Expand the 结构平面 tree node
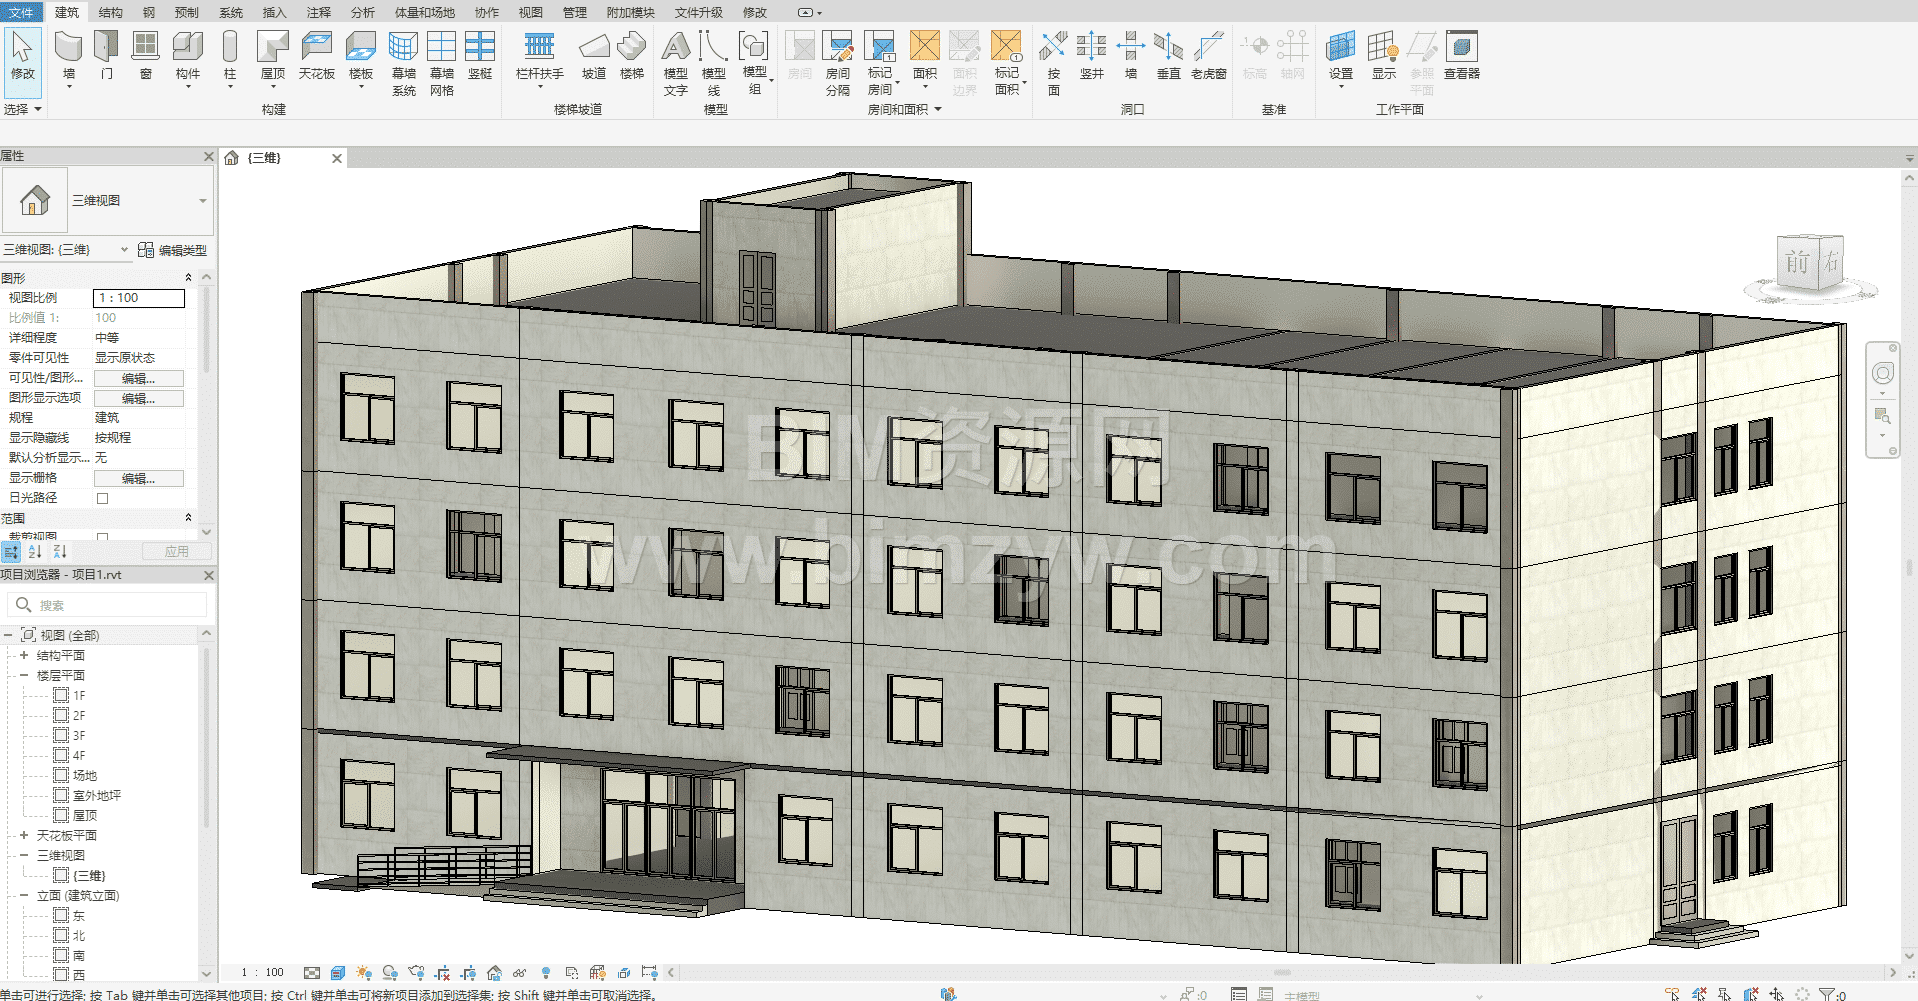 [24, 656]
